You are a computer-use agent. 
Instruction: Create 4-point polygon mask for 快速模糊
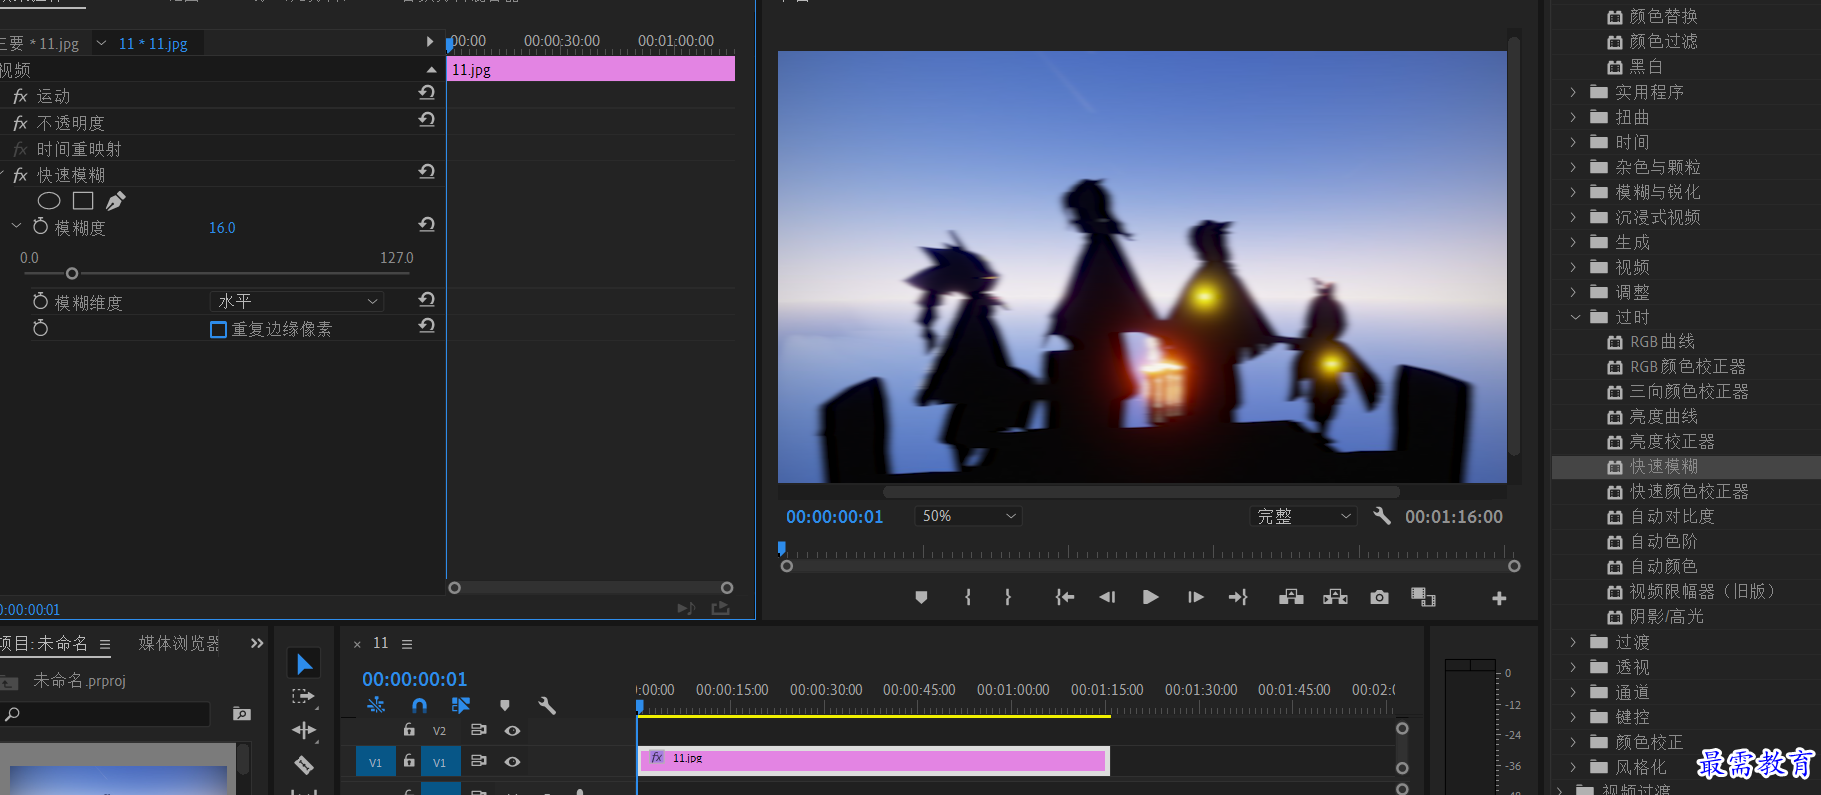click(83, 201)
